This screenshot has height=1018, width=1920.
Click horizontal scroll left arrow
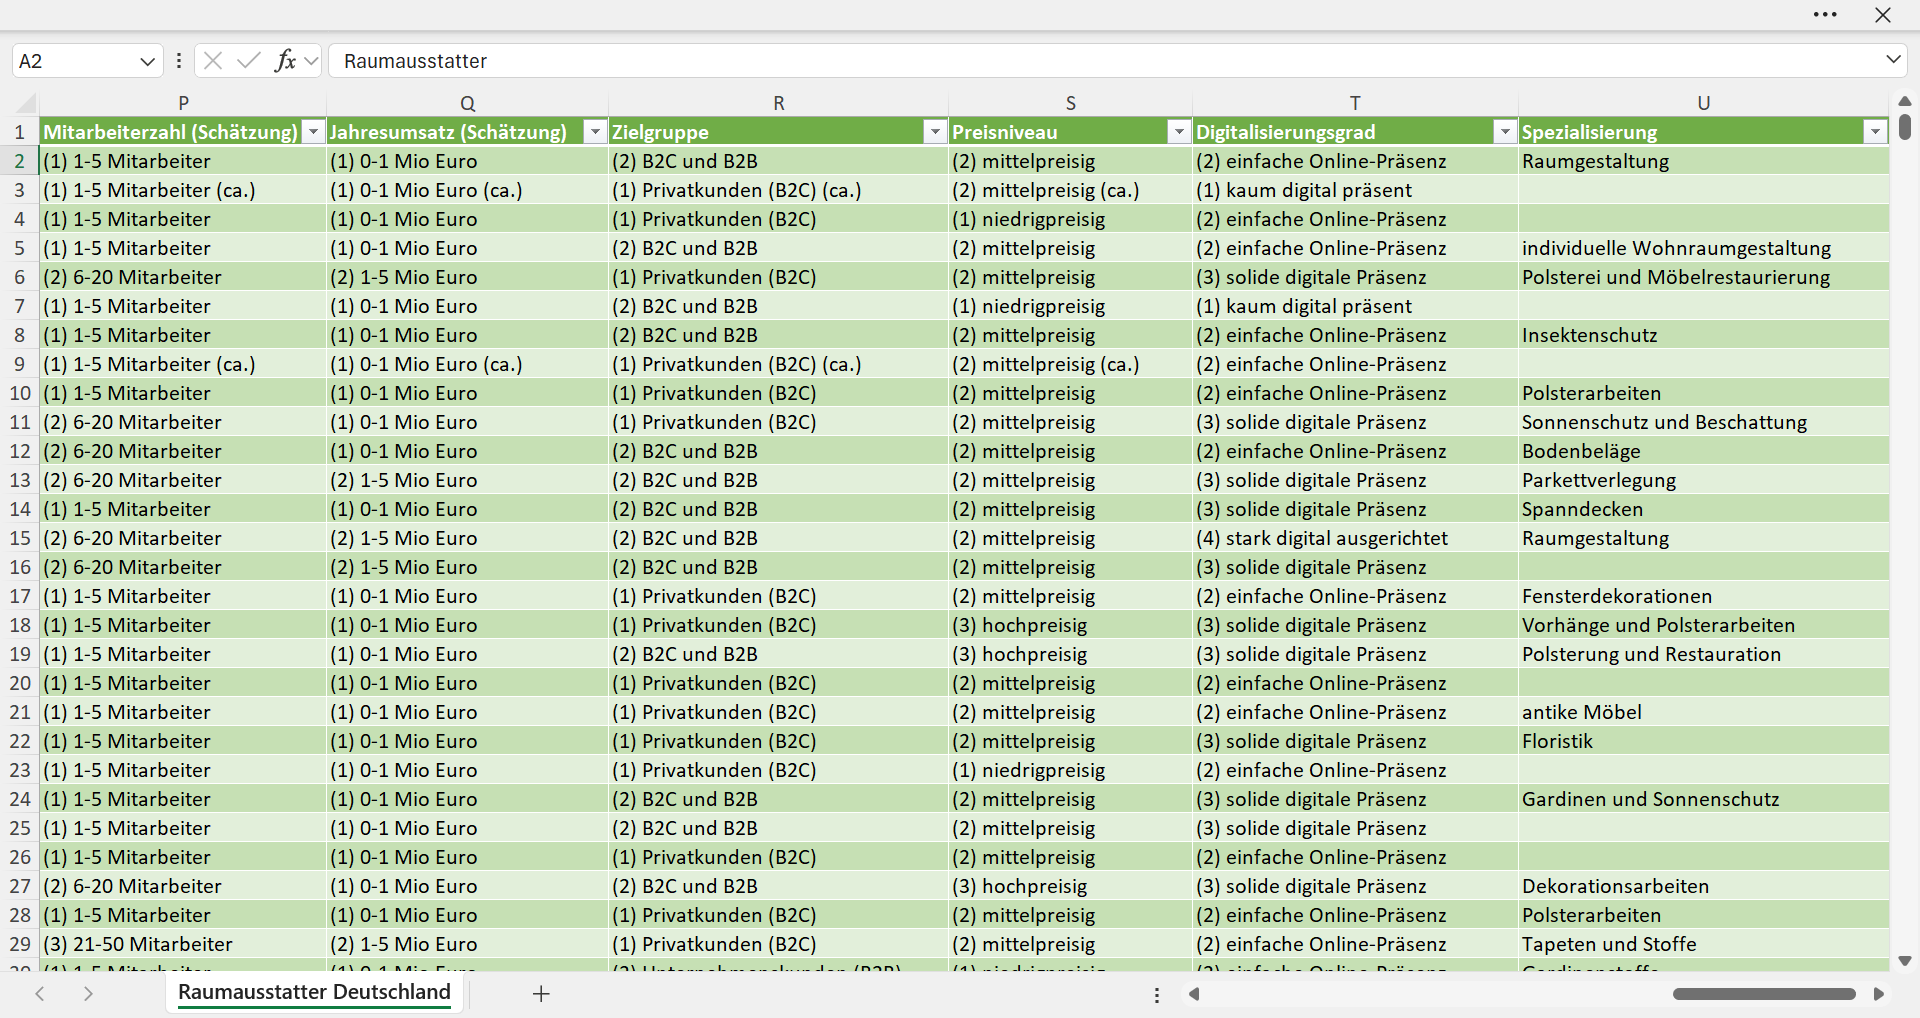point(1193,994)
